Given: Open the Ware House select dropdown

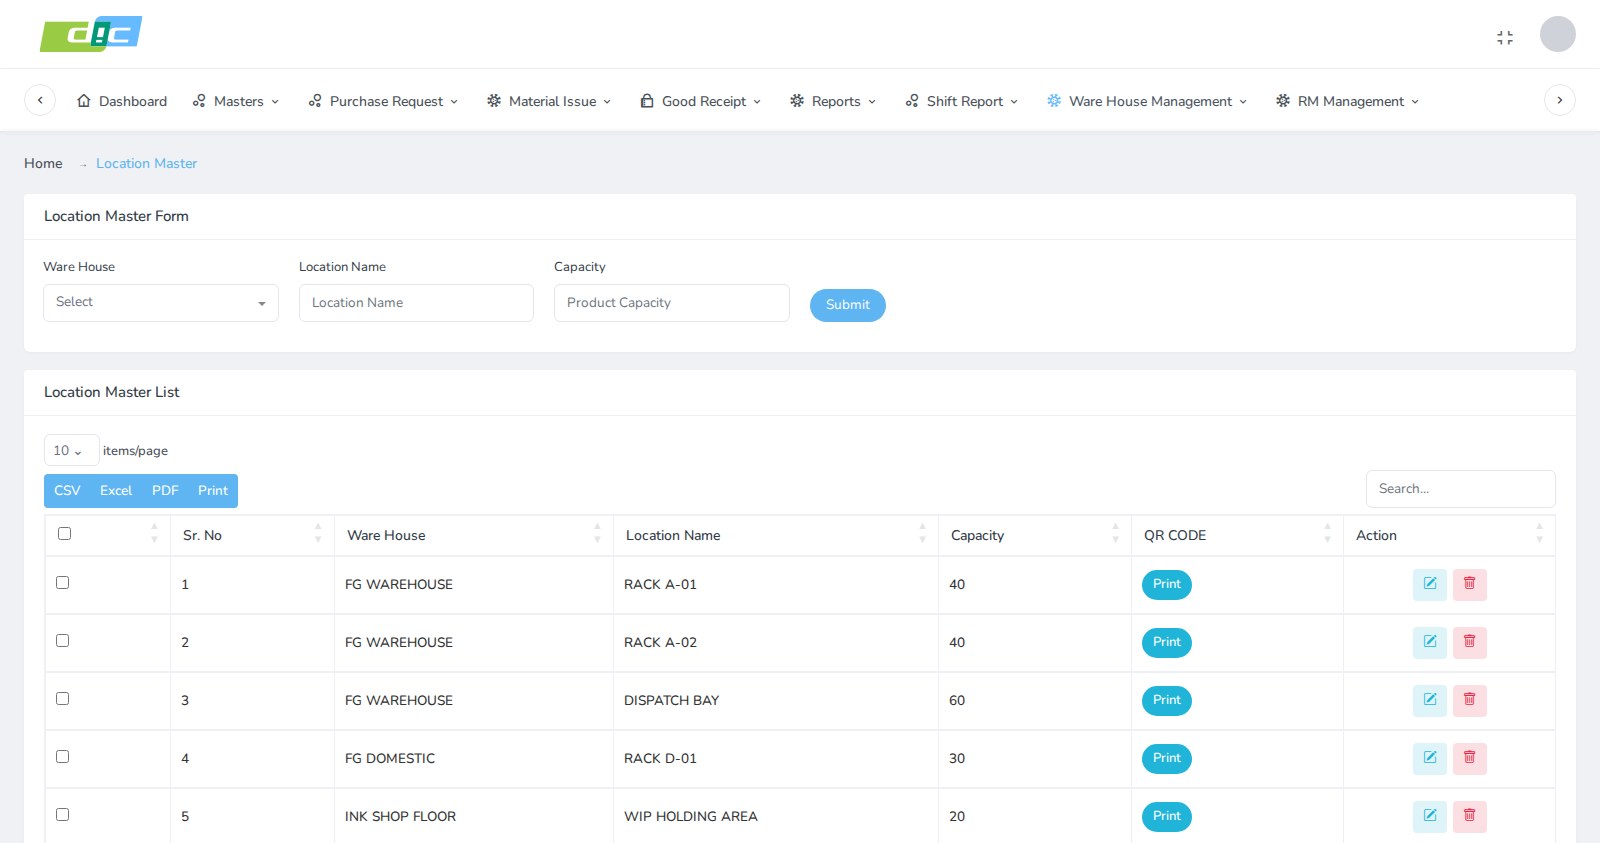Looking at the screenshot, I should (161, 302).
